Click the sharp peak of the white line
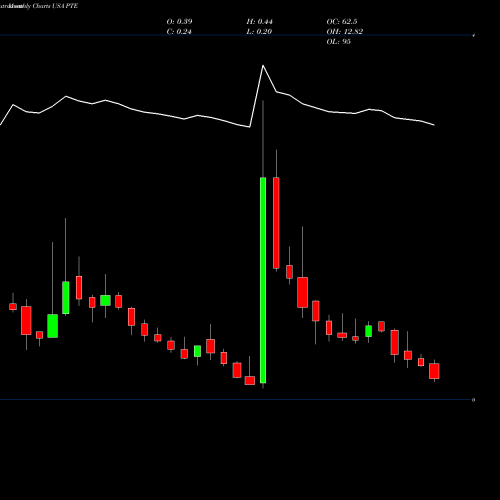This screenshot has width=500, height=500. [263, 66]
